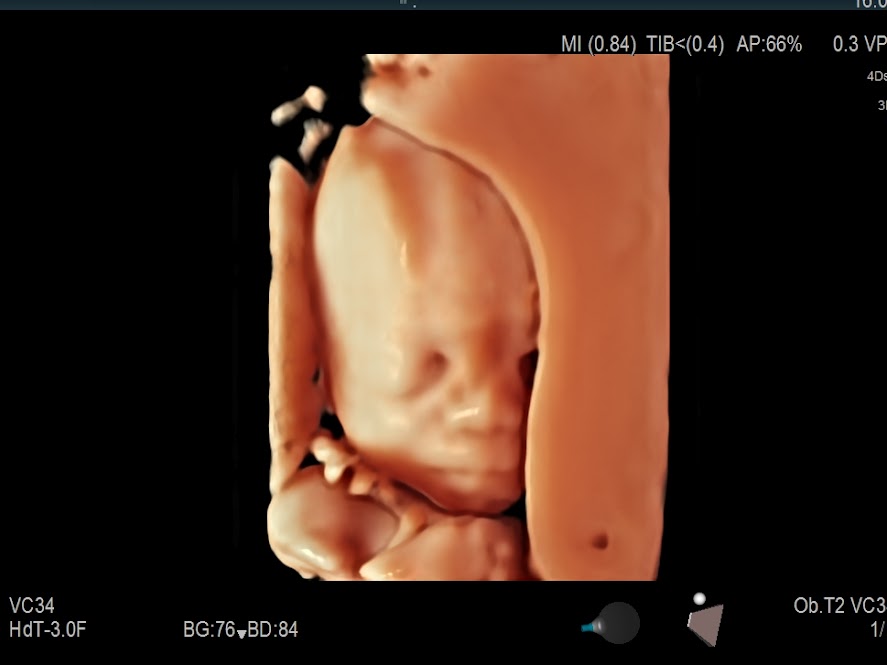Select the BD:84 value
Viewport: 887px width, 665px height.
273,630
